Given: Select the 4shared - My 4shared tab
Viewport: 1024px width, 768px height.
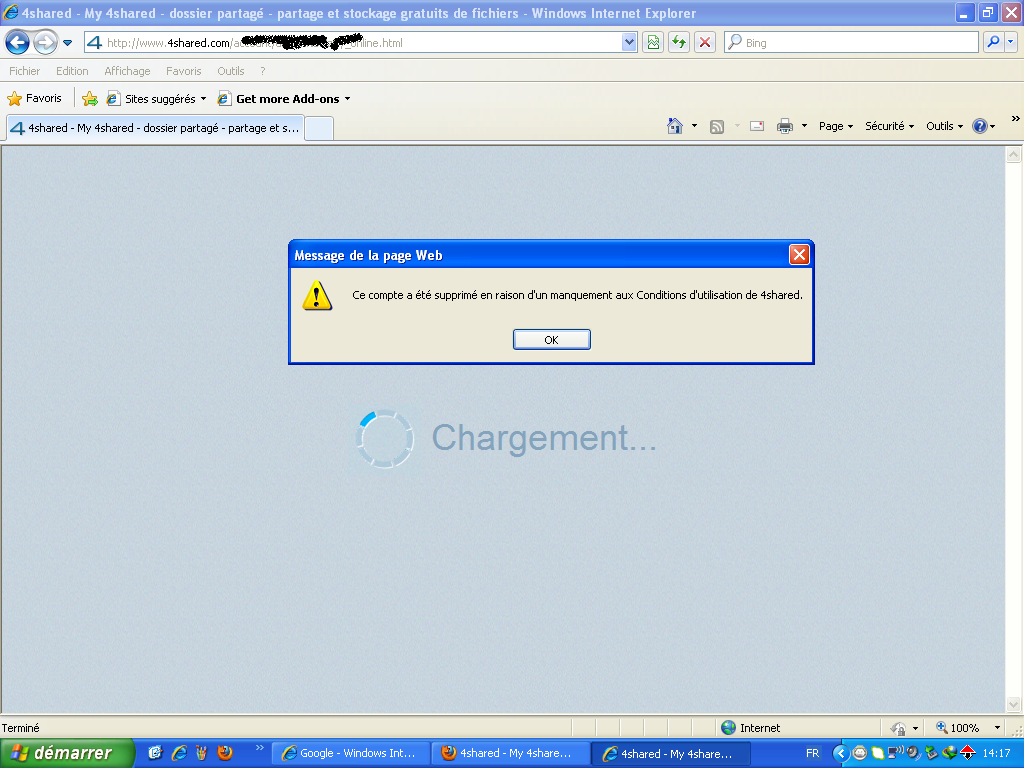Looking at the screenshot, I should click(155, 128).
